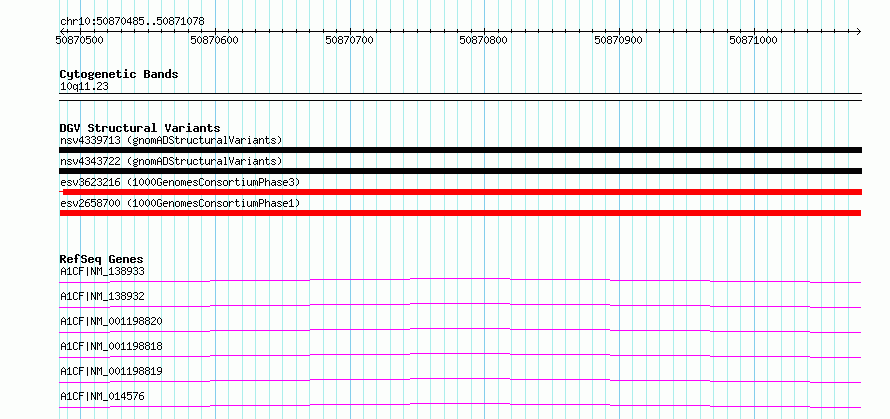Viewport: 890px width, 419px height.
Task: Open transcript A1CF|NM_001198818
Action: coord(111,346)
